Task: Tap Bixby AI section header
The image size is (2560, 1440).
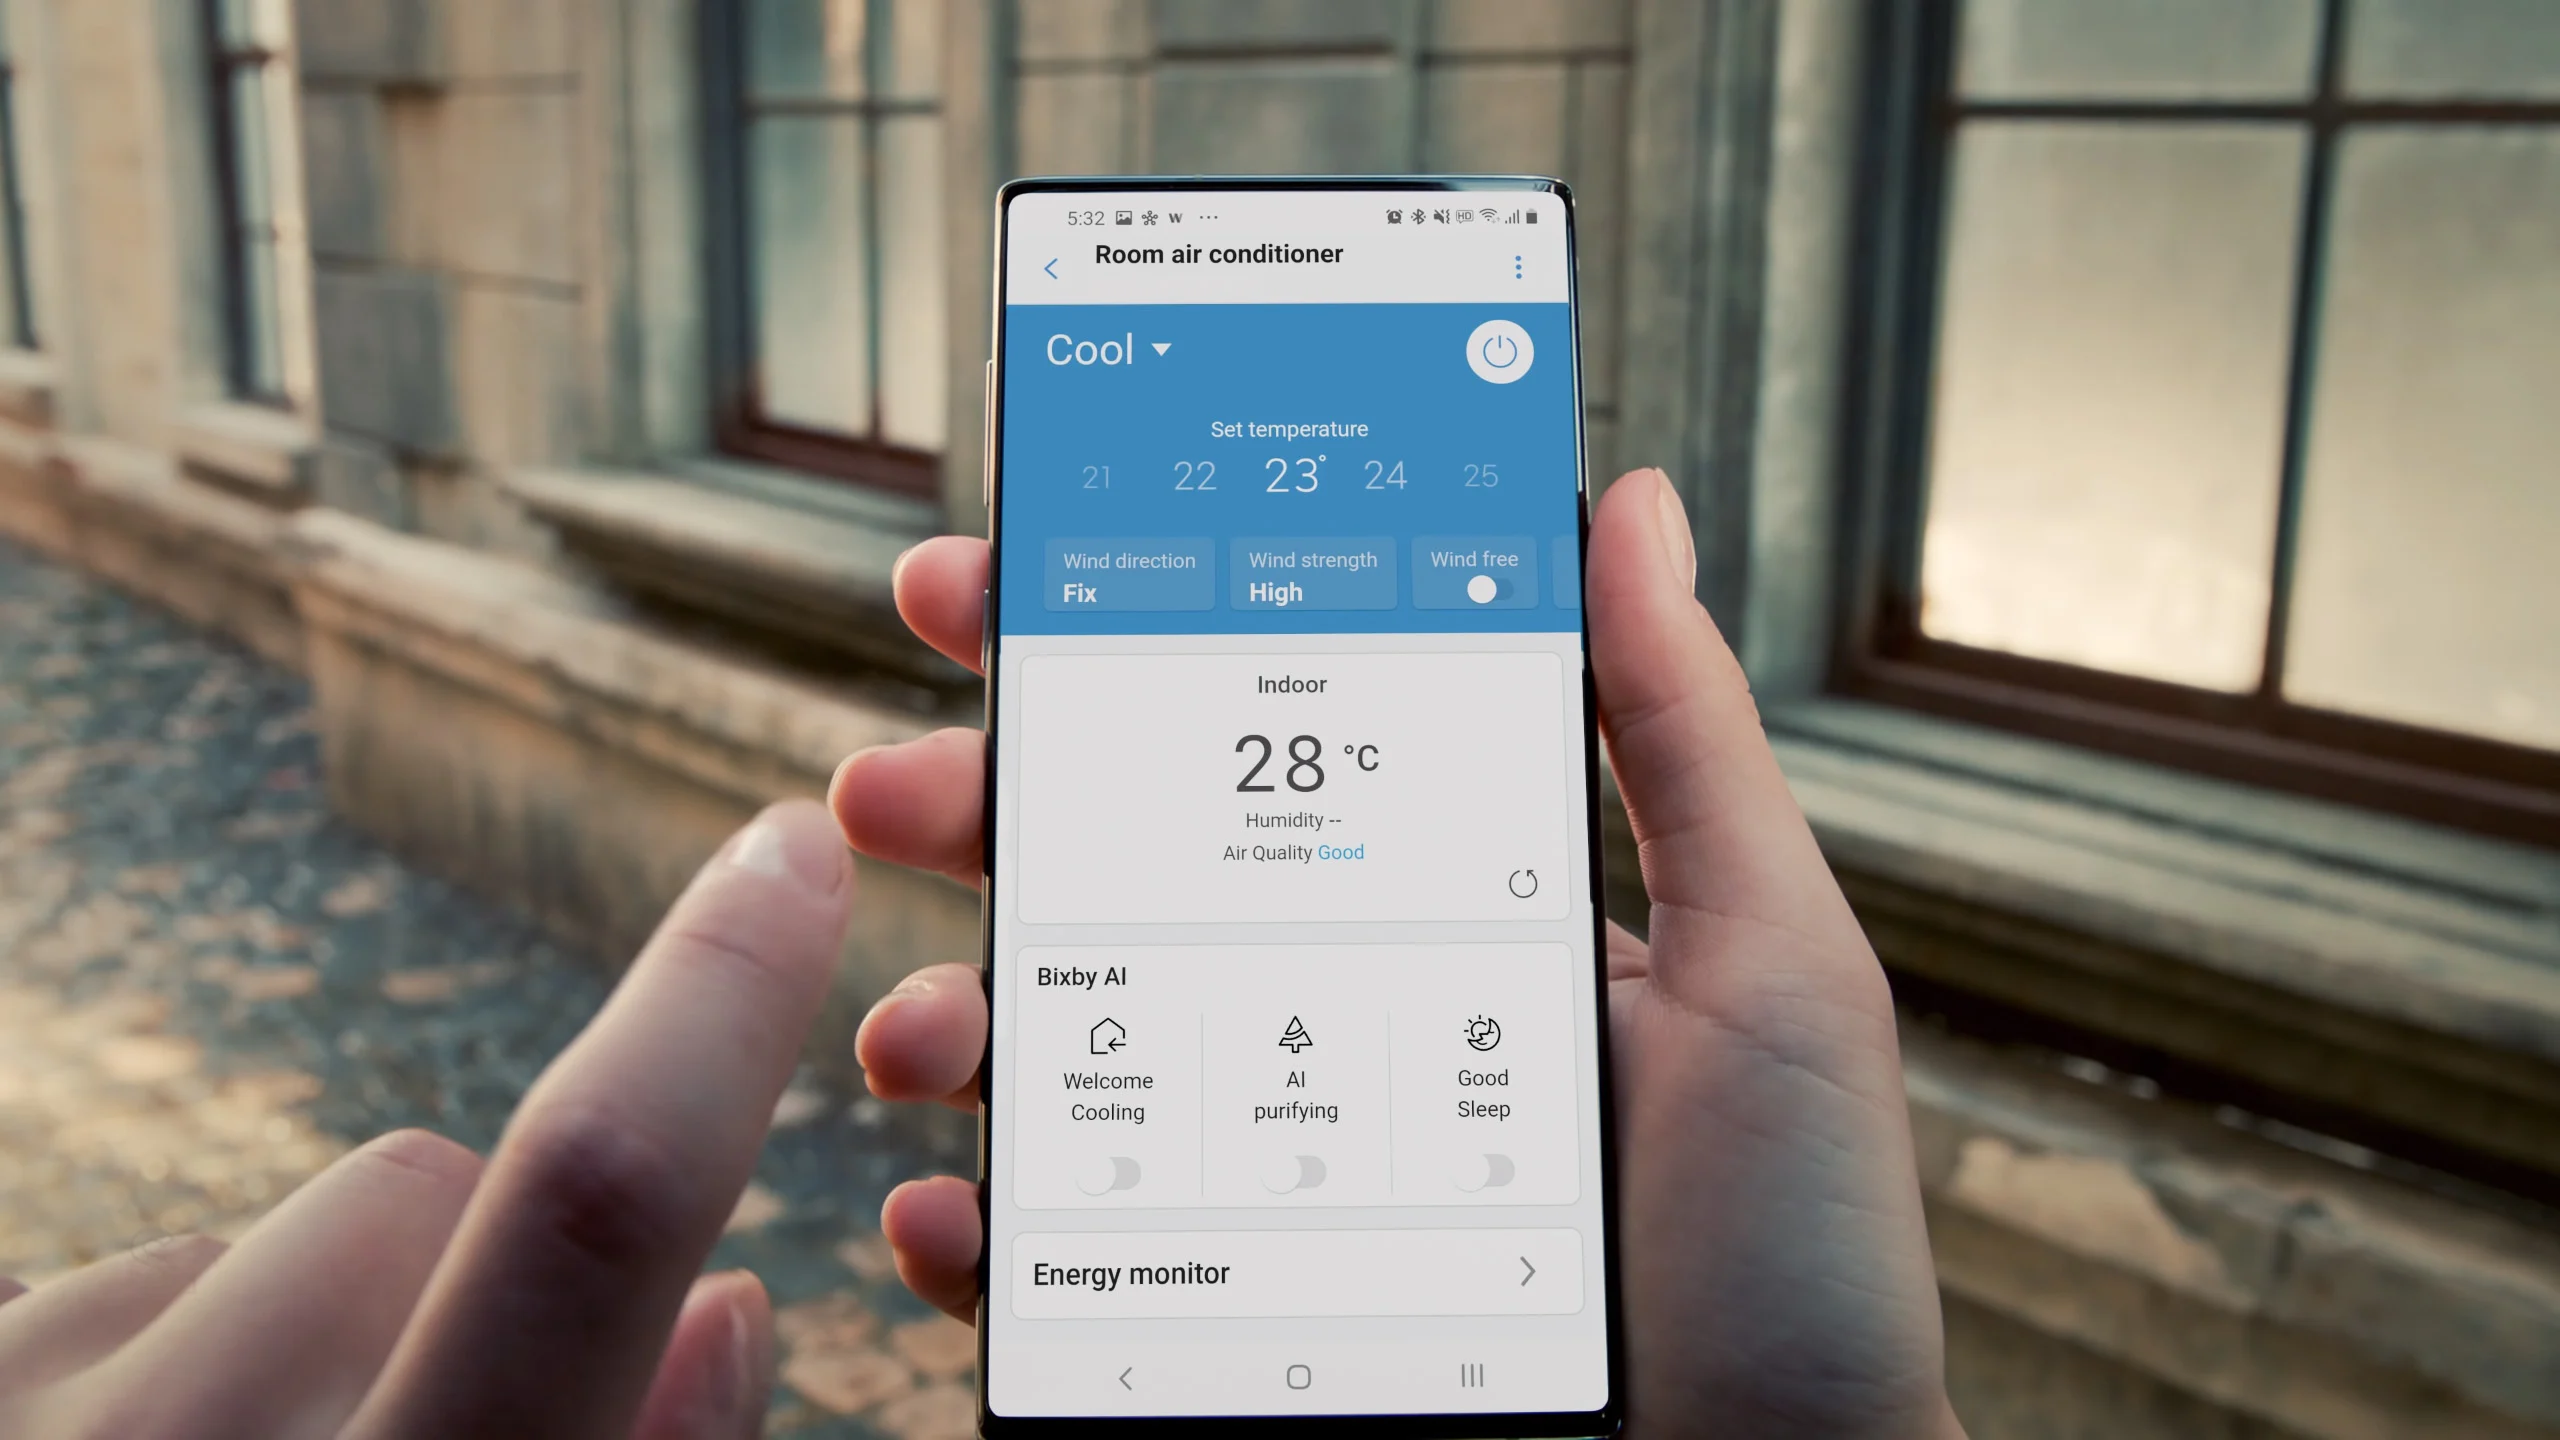Action: coord(1081,978)
